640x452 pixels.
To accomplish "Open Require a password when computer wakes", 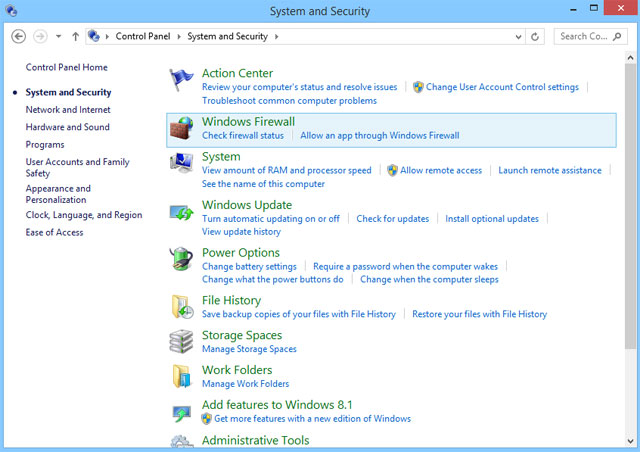I will point(405,267).
